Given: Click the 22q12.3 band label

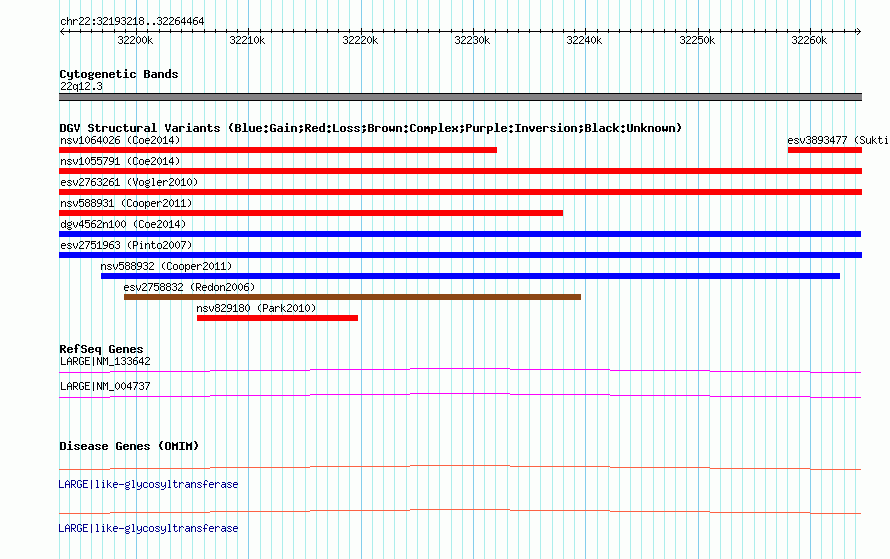Looking at the screenshot, I should click(81, 86).
